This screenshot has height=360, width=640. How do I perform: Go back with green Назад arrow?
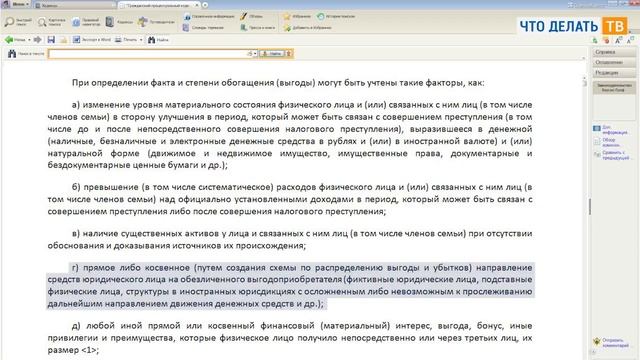click(15, 40)
